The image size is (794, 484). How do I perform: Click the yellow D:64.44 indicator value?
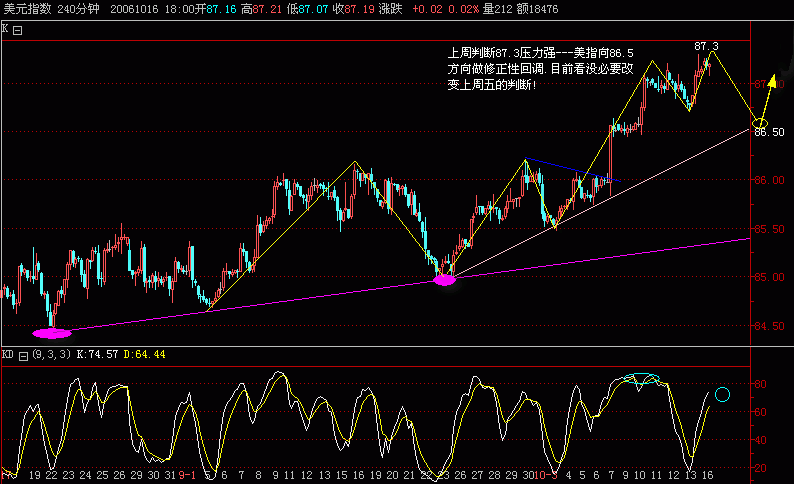pyautogui.click(x=144, y=354)
